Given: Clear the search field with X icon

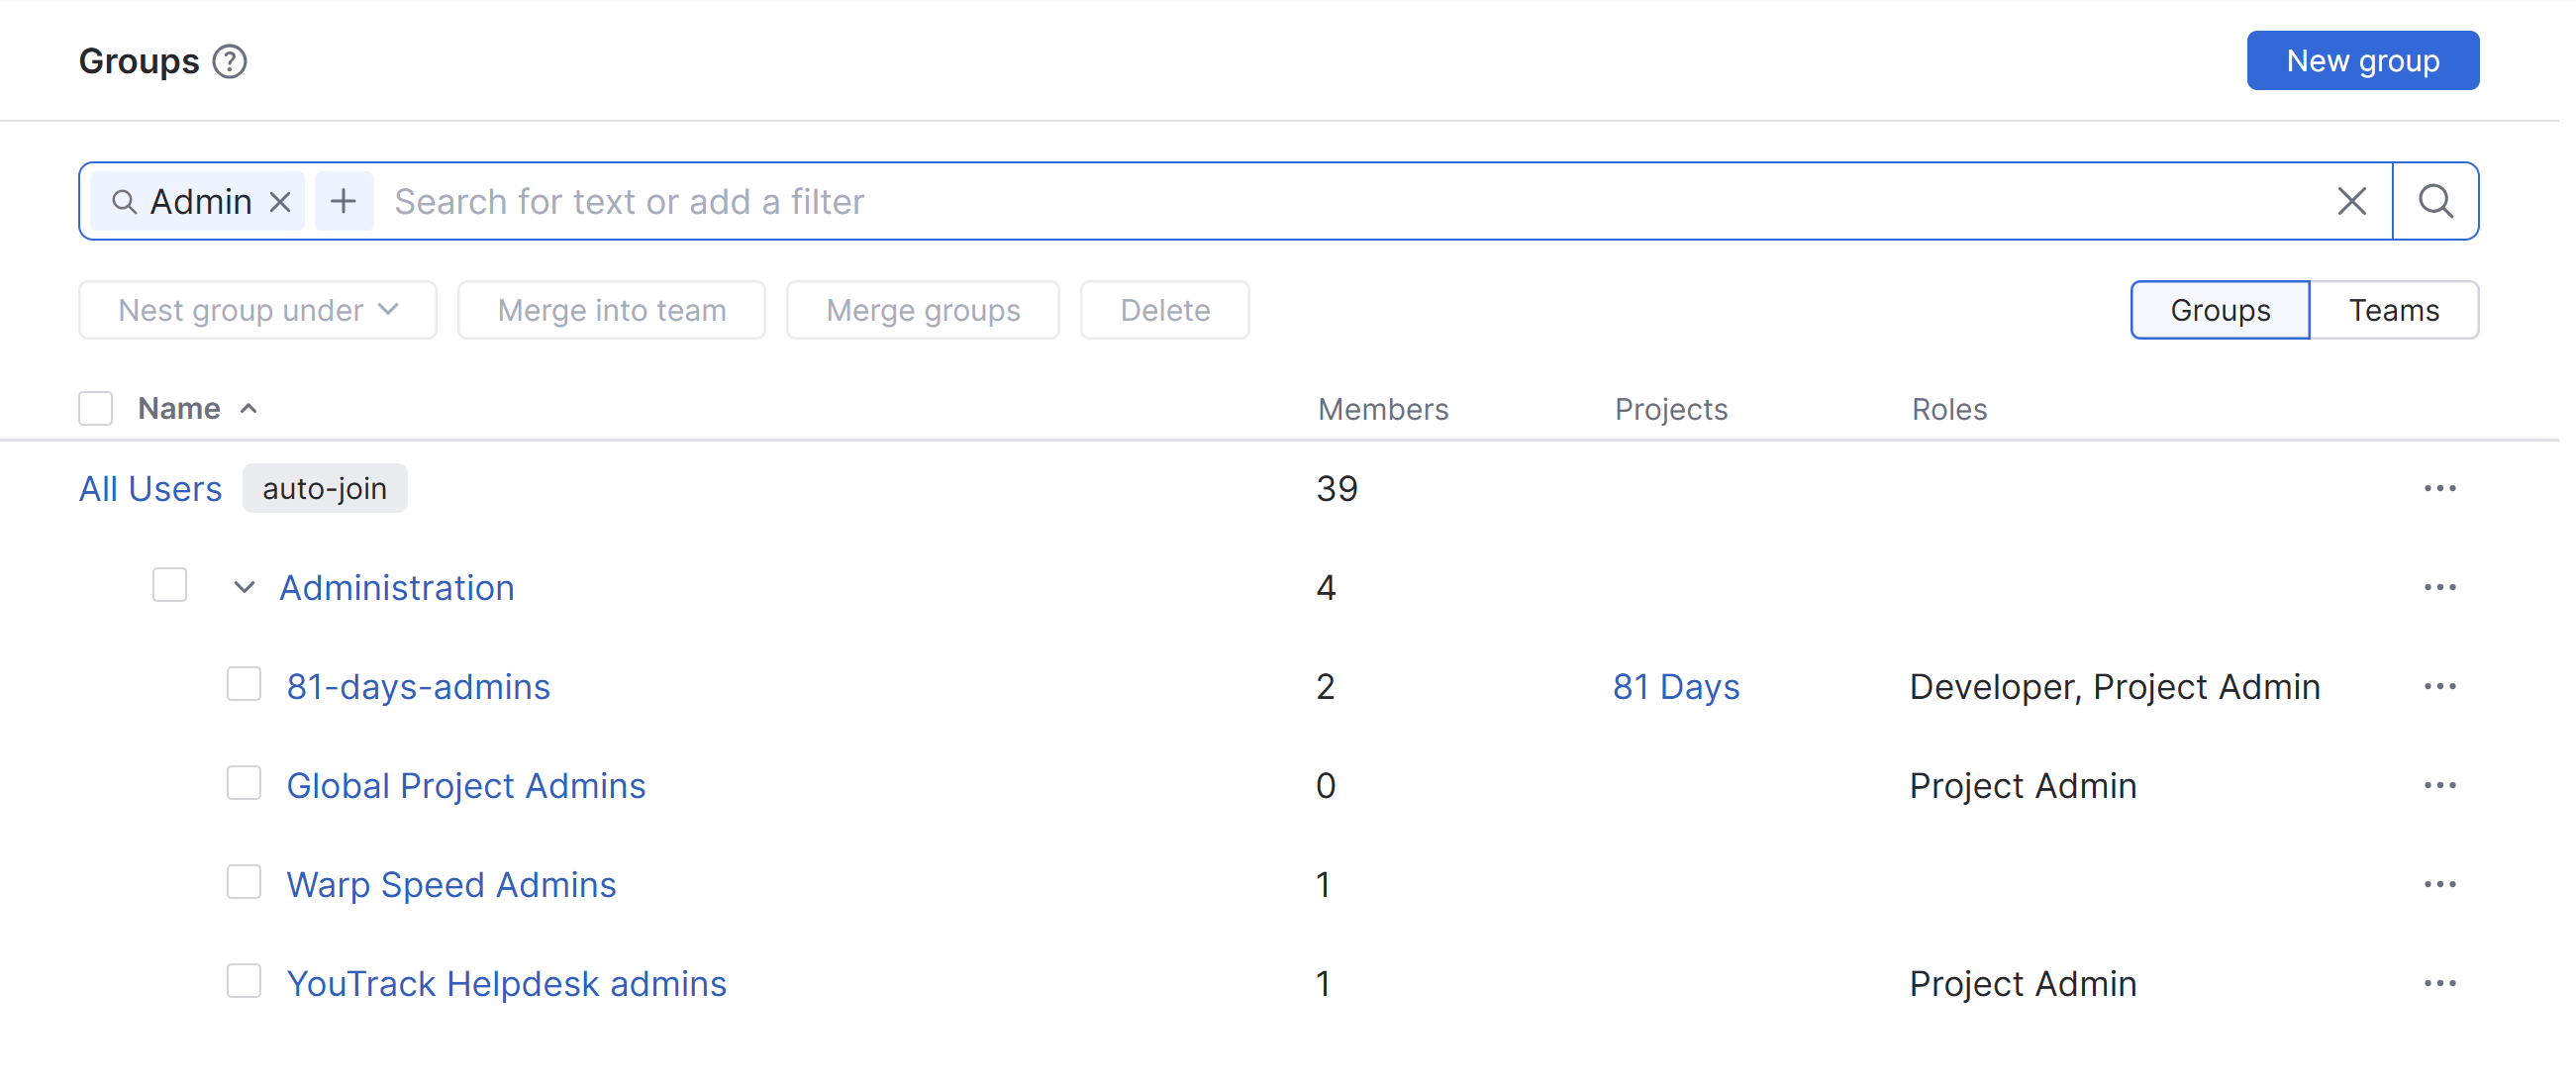Looking at the screenshot, I should (2350, 202).
